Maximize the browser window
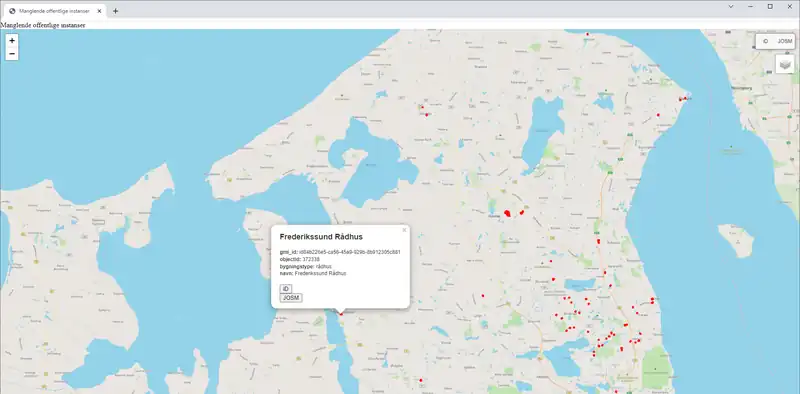The width and height of the screenshot is (800, 394). (x=770, y=6)
